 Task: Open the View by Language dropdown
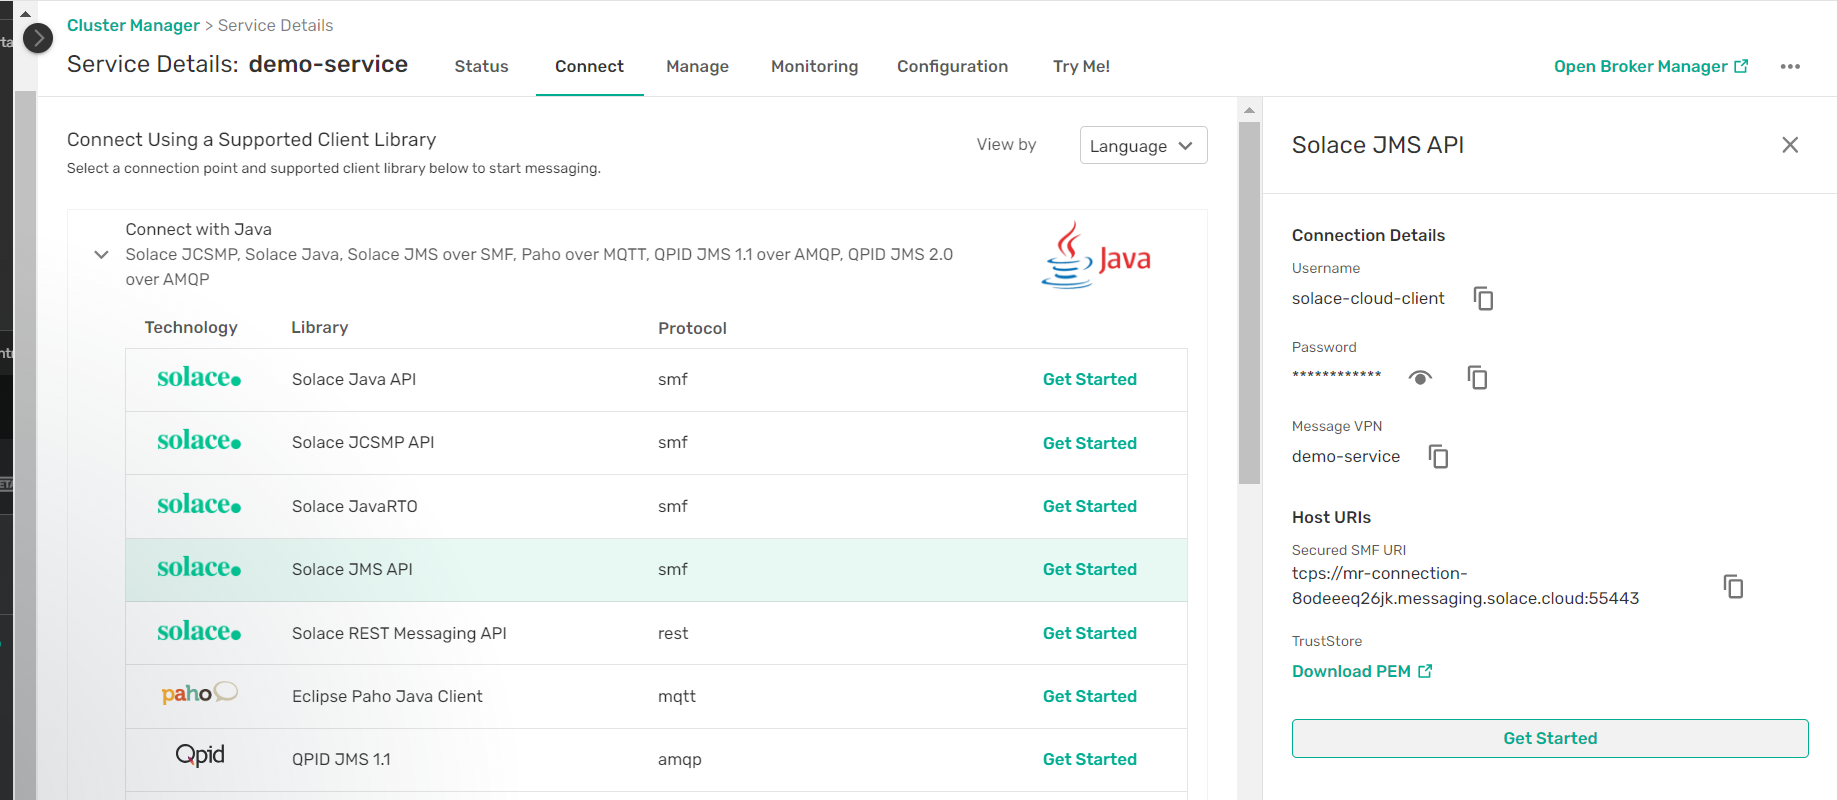tap(1143, 146)
